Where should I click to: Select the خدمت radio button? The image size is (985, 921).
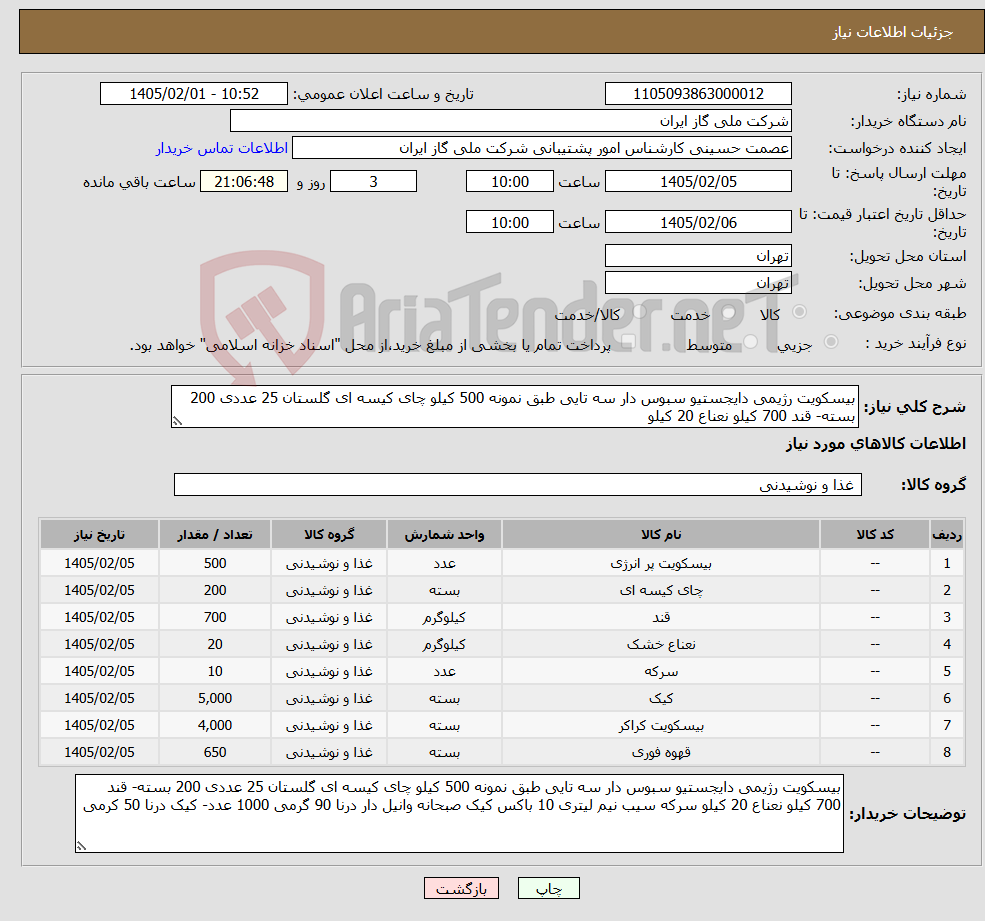(x=729, y=312)
